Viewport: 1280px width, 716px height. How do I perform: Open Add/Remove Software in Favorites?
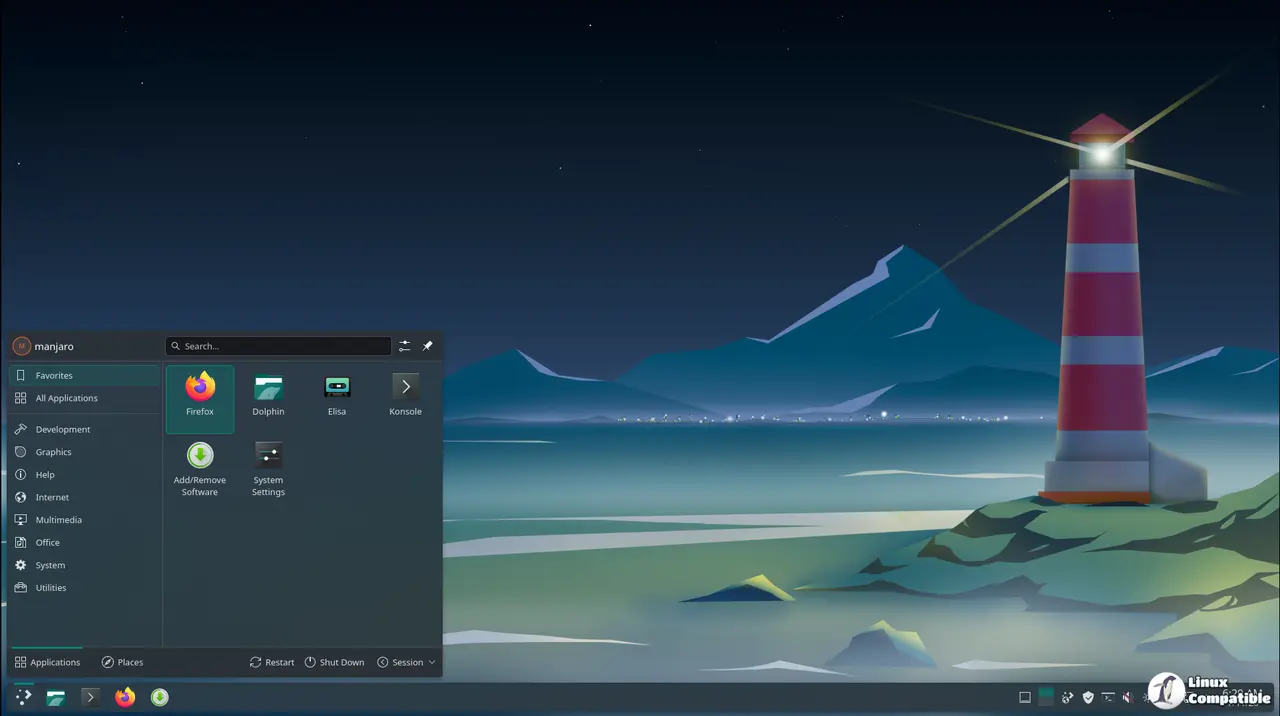pyautogui.click(x=200, y=469)
